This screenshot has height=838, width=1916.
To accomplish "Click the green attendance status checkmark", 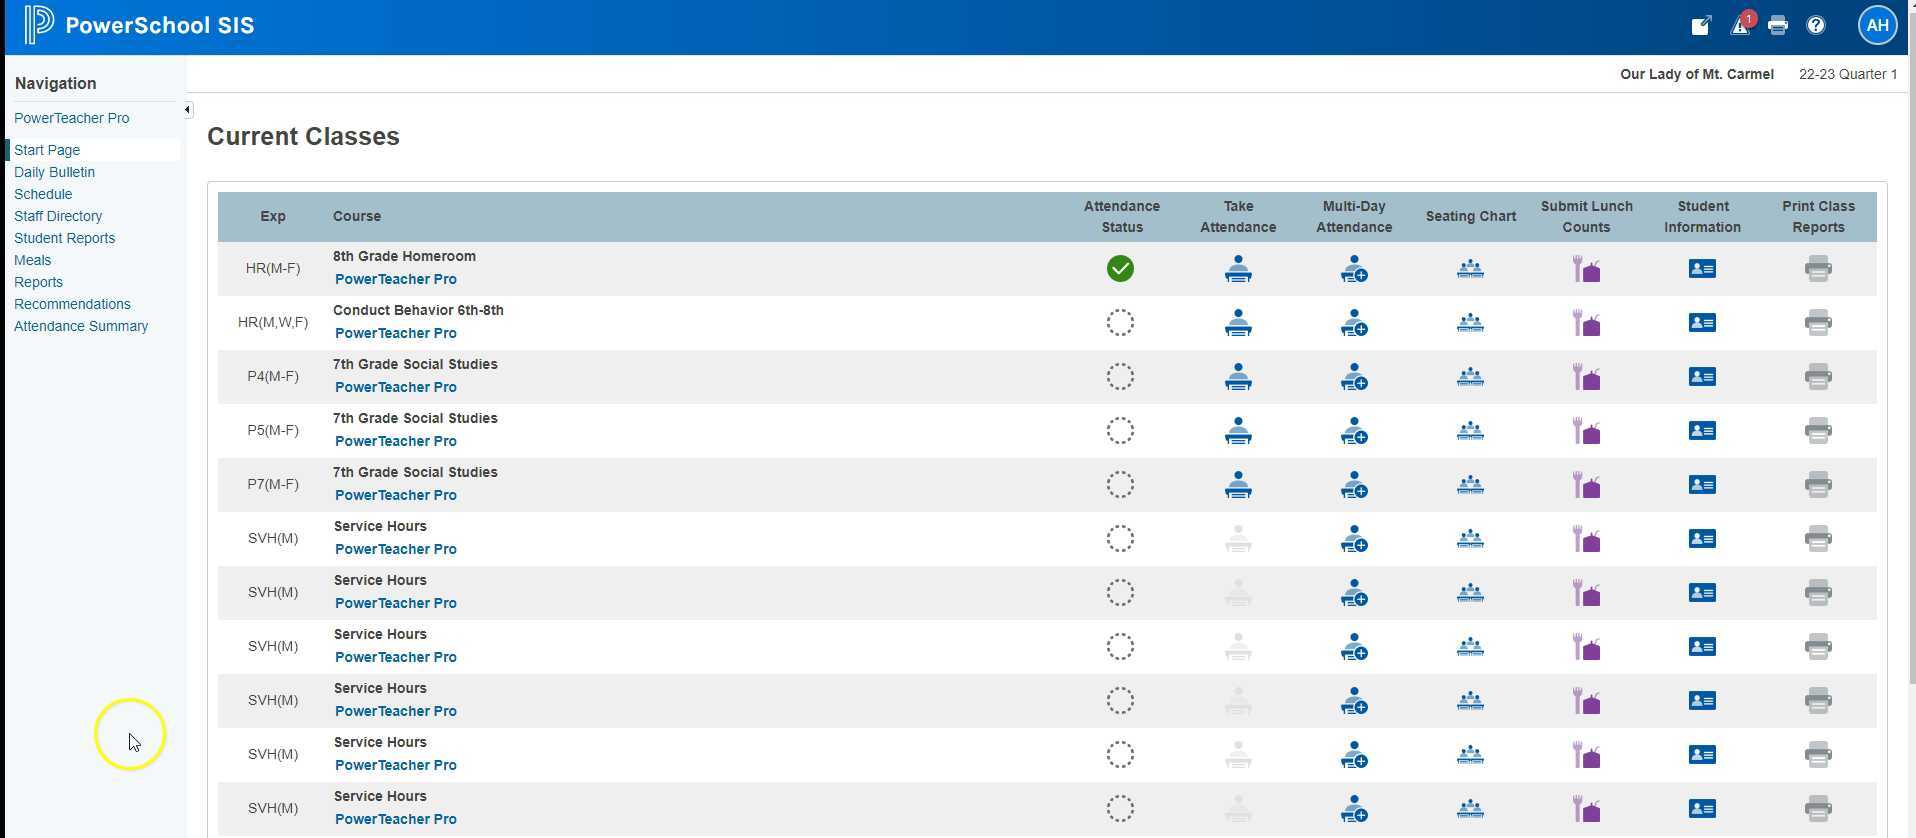I will (1120, 269).
